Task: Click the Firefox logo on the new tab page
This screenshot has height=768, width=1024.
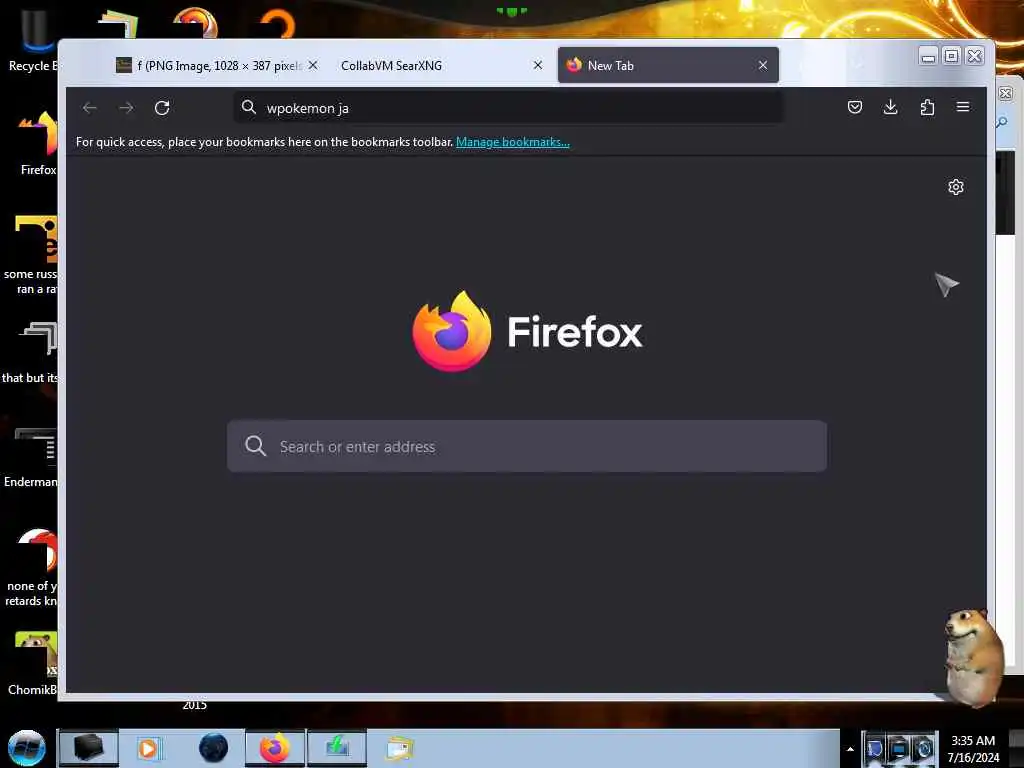Action: (451, 332)
